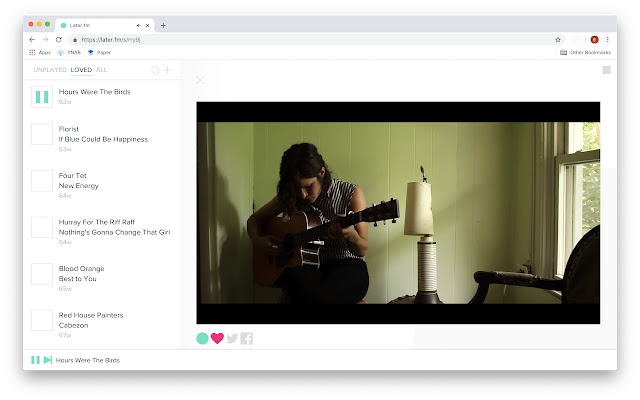Open the search circle icon in sidebar

(x=155, y=70)
